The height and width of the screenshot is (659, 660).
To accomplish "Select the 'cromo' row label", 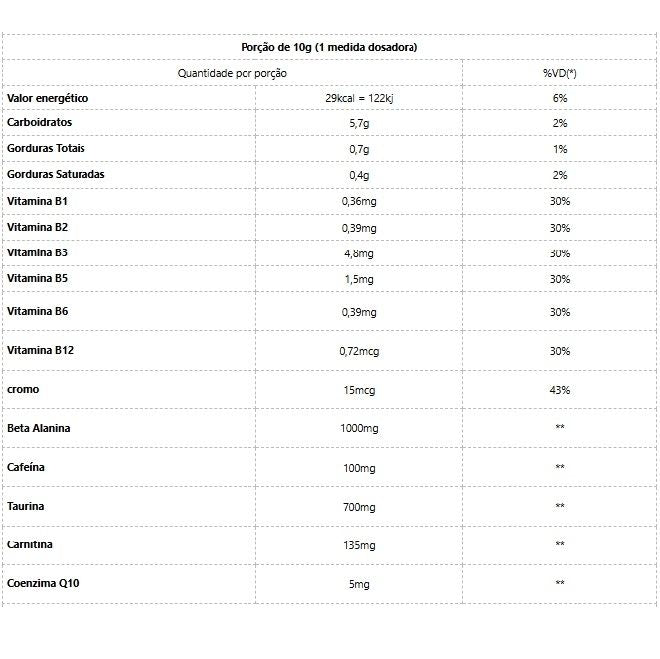I will tap(23, 389).
